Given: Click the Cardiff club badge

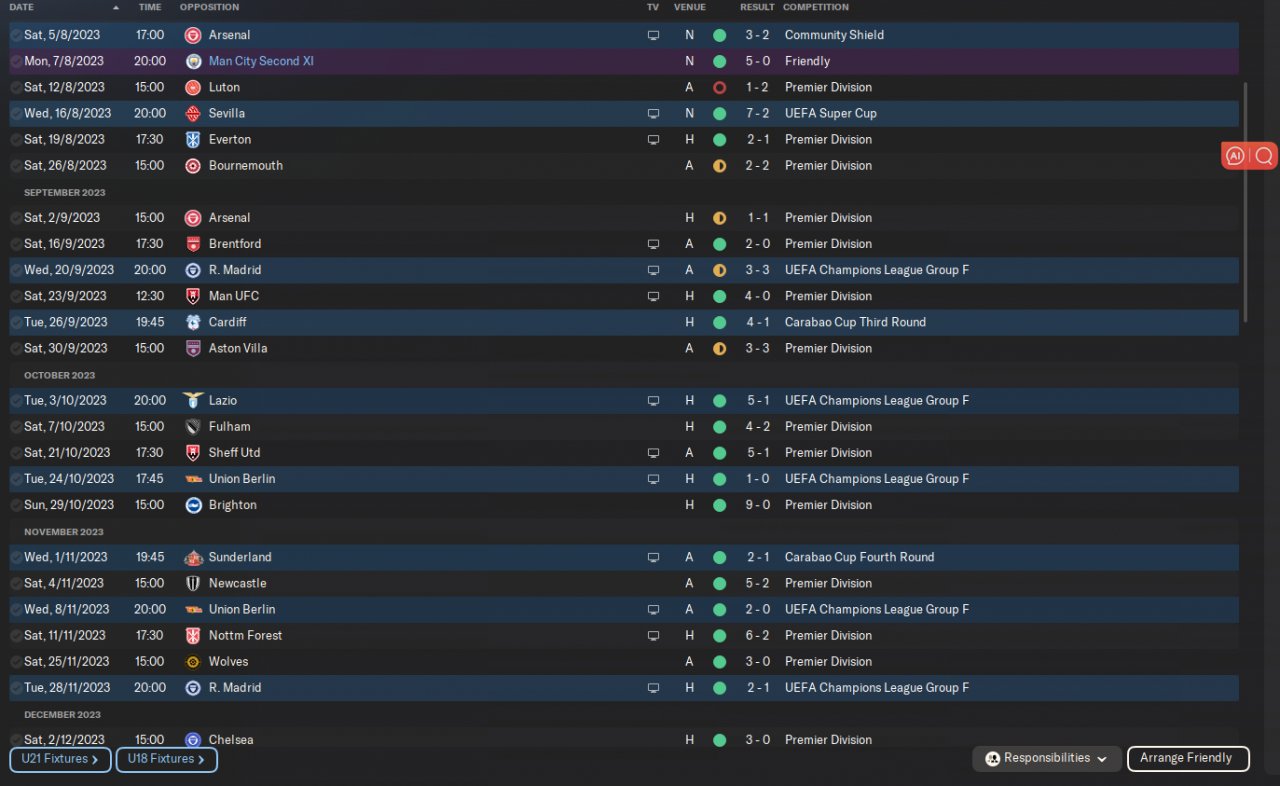Looking at the screenshot, I should tap(193, 322).
